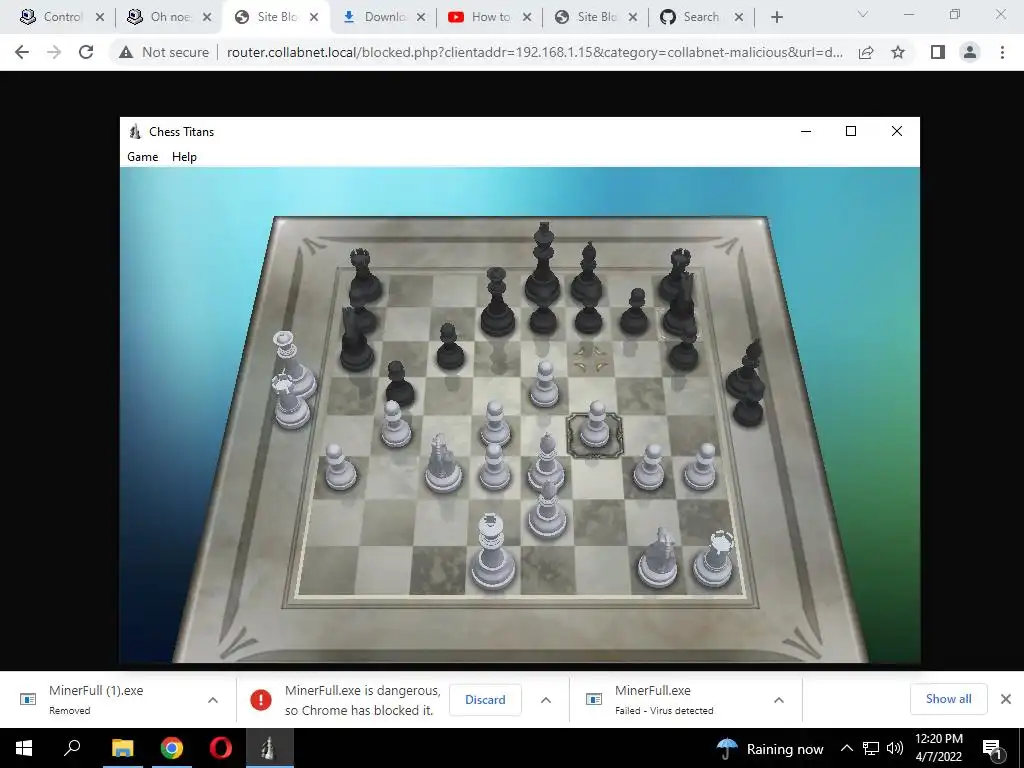Viewport: 1024px width, 768px height.
Task: Expand options for dangerous MinerFull.exe download
Action: click(x=546, y=700)
